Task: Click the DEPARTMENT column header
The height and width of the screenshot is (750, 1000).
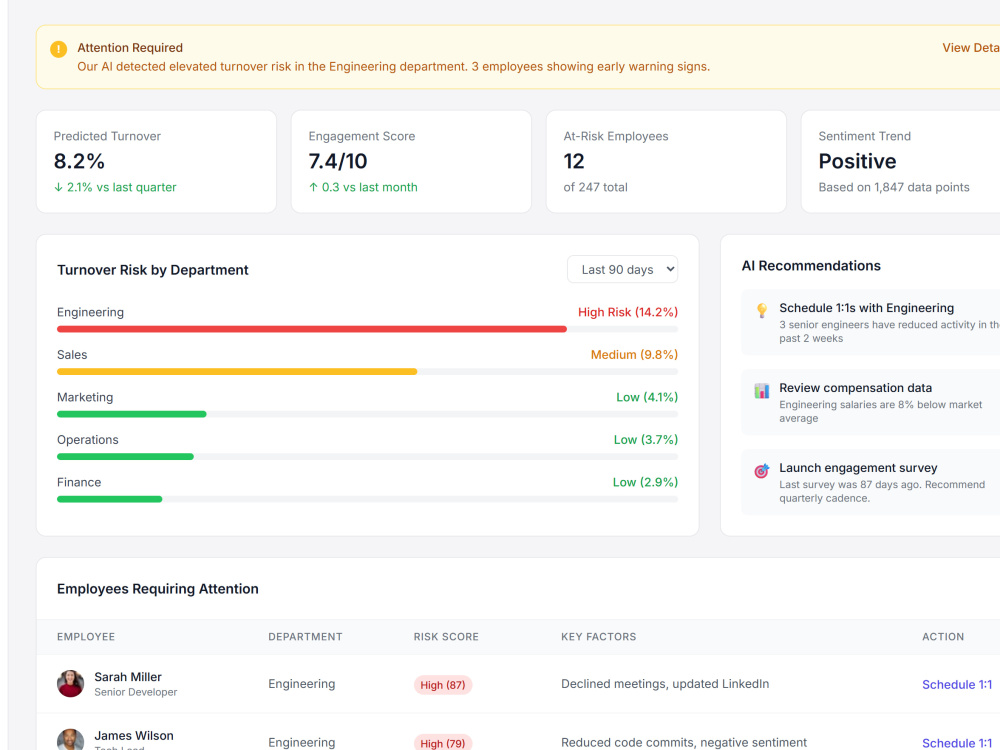Action: pos(305,636)
